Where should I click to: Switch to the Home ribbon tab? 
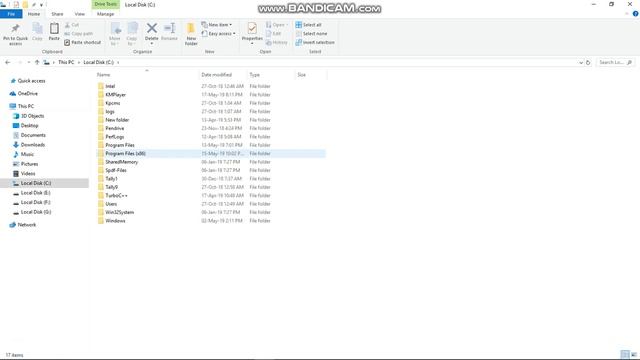[34, 14]
